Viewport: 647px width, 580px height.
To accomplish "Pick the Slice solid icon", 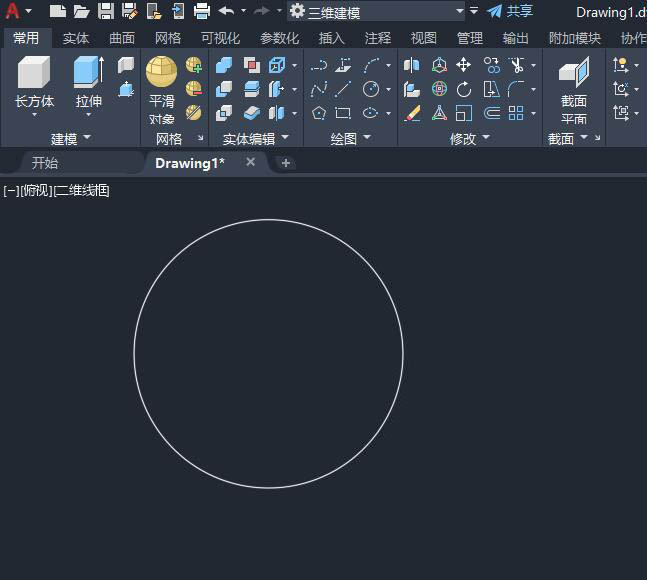I will pos(252,89).
